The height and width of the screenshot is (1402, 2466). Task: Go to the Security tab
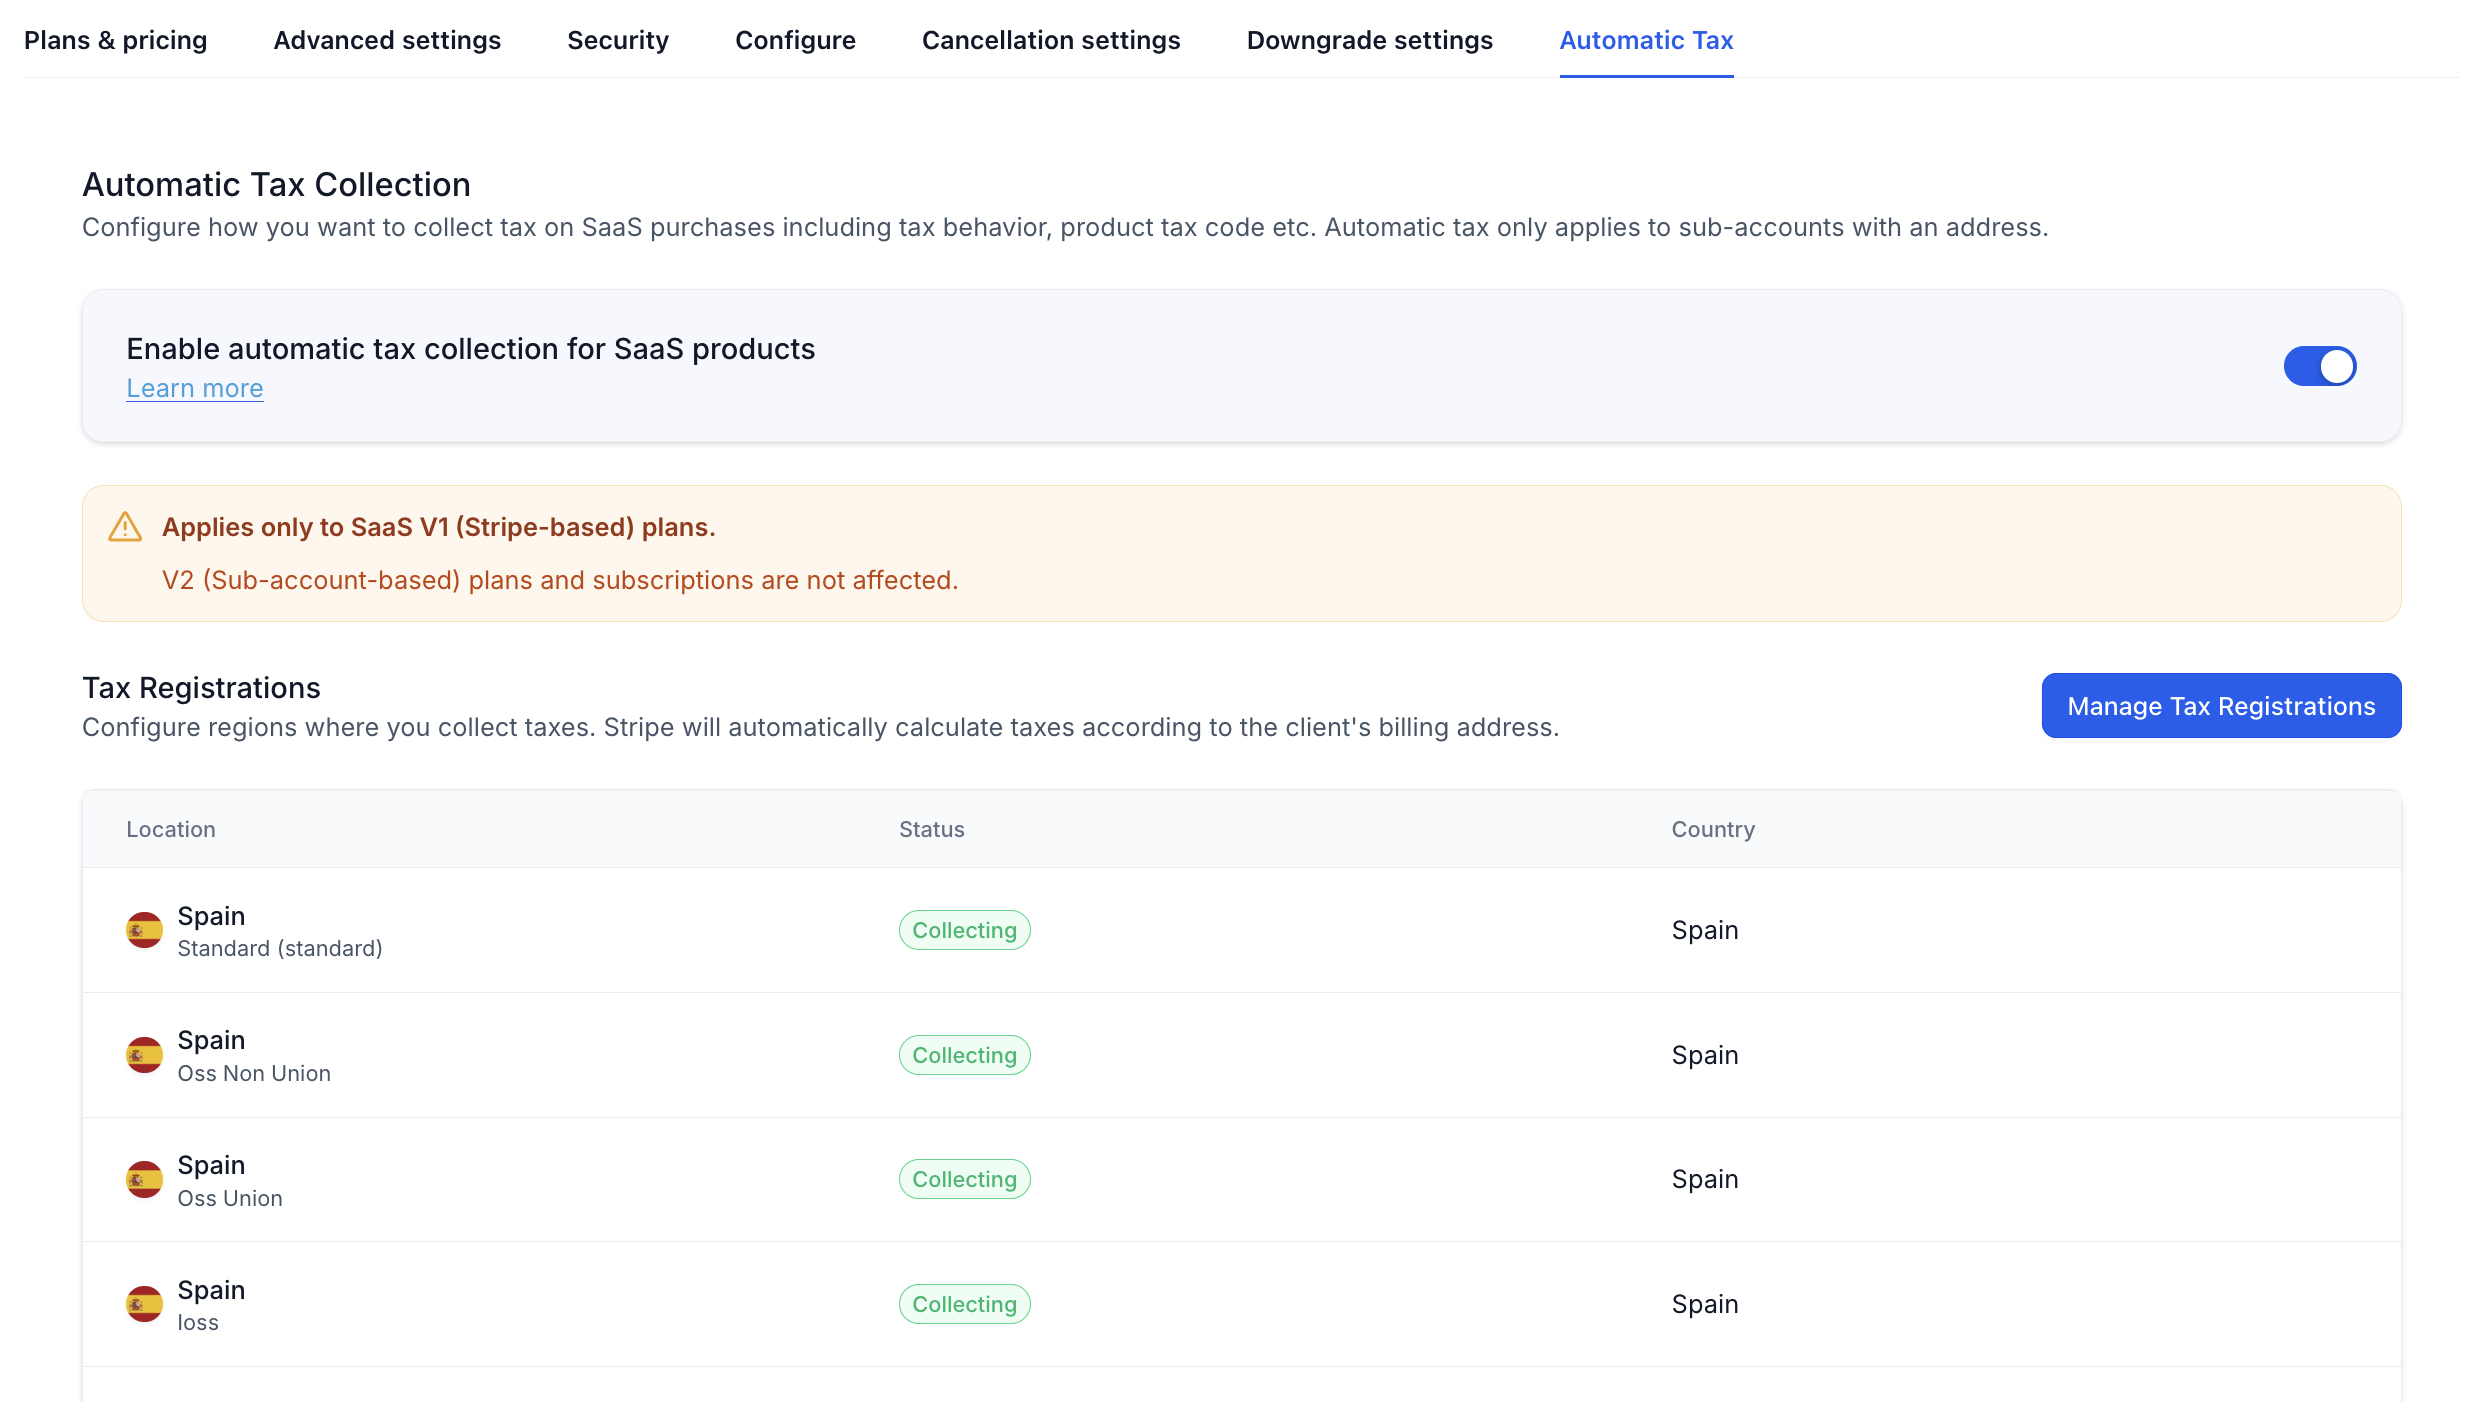[618, 40]
